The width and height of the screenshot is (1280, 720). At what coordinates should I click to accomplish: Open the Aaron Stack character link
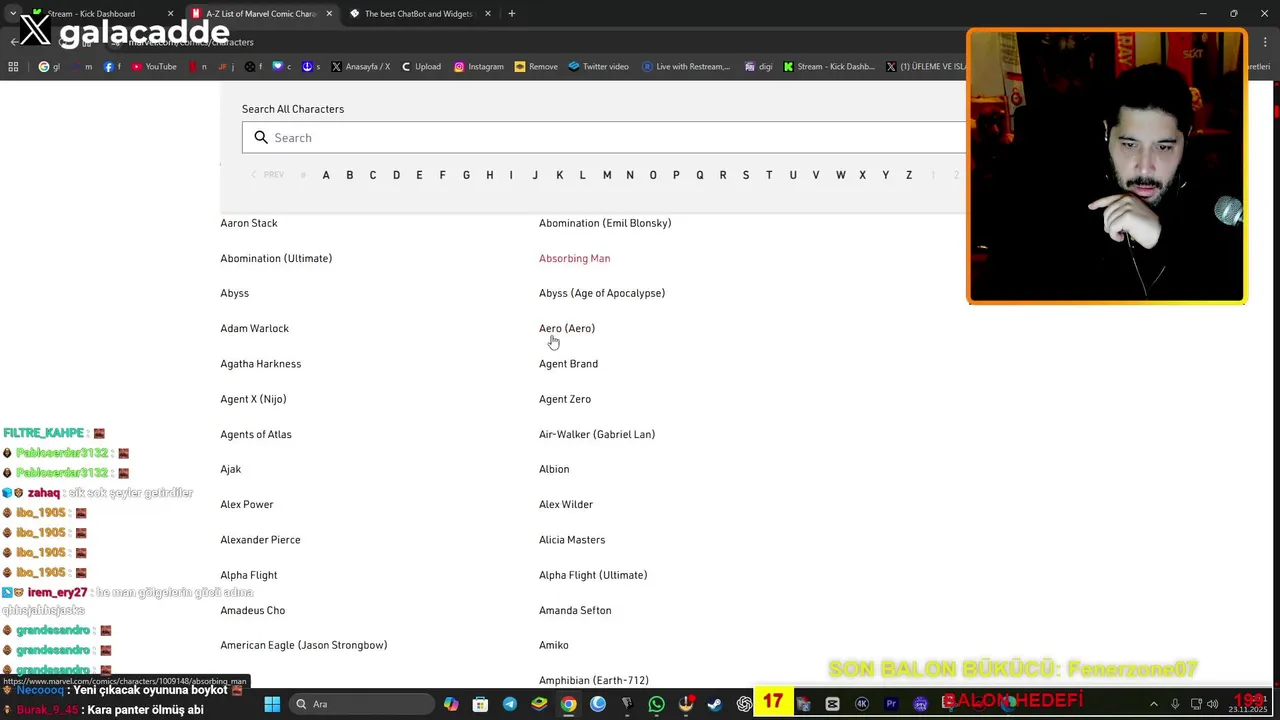(249, 223)
